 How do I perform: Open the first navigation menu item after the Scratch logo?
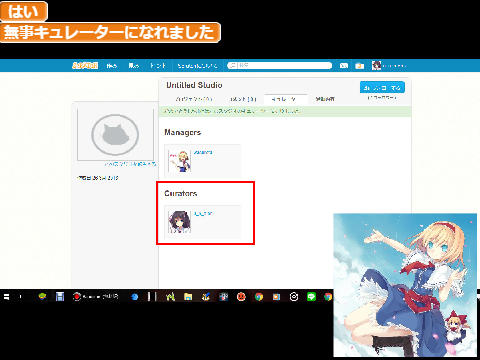point(112,66)
